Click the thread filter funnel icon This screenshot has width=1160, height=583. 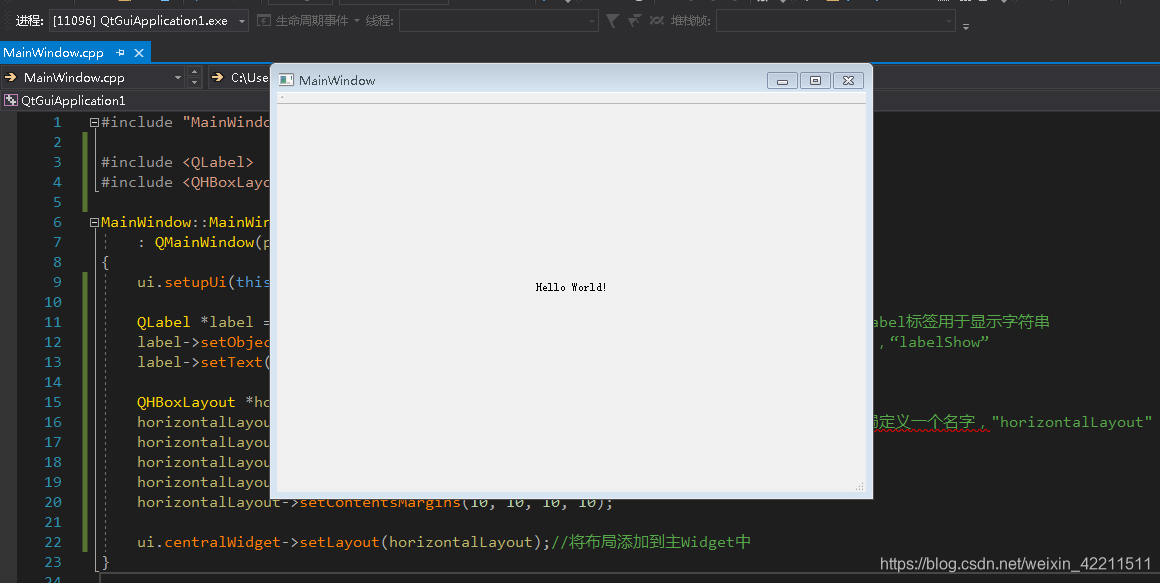[x=612, y=21]
